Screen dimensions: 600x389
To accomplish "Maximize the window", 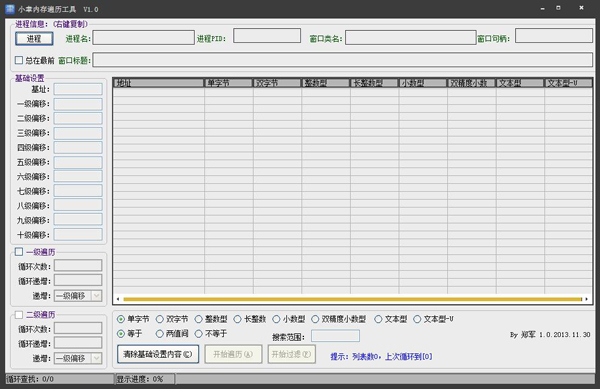I will coord(558,8).
